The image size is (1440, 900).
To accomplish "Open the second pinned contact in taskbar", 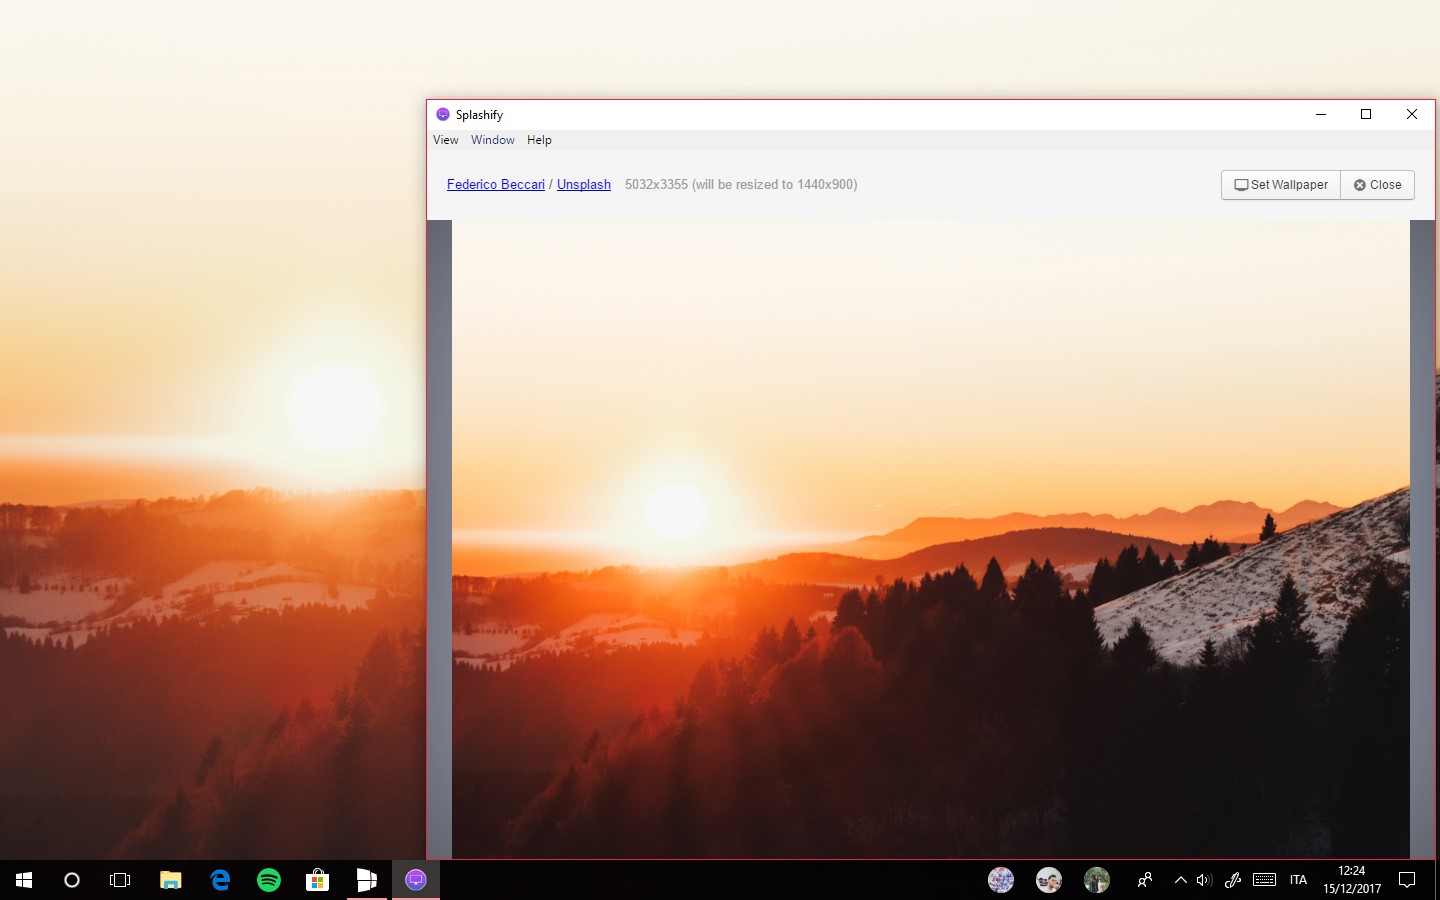I will pos(1049,880).
